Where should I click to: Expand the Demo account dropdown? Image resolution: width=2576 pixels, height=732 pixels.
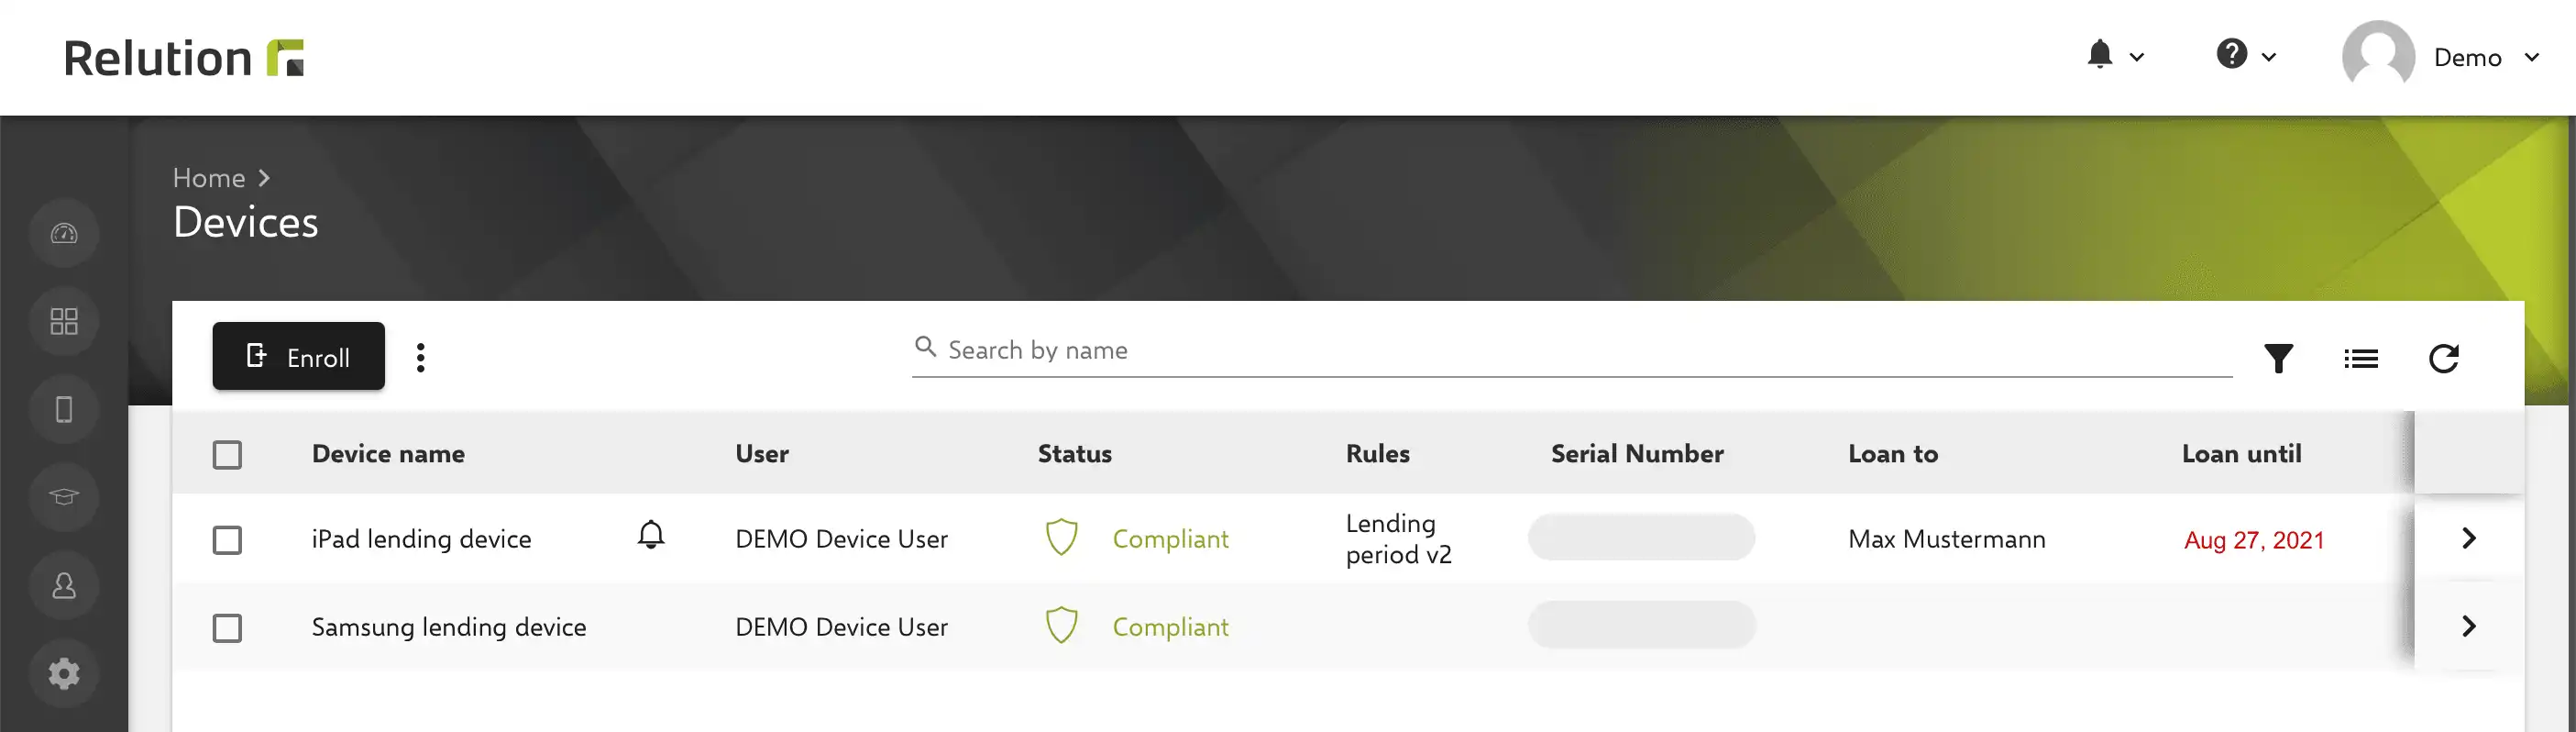click(2532, 57)
